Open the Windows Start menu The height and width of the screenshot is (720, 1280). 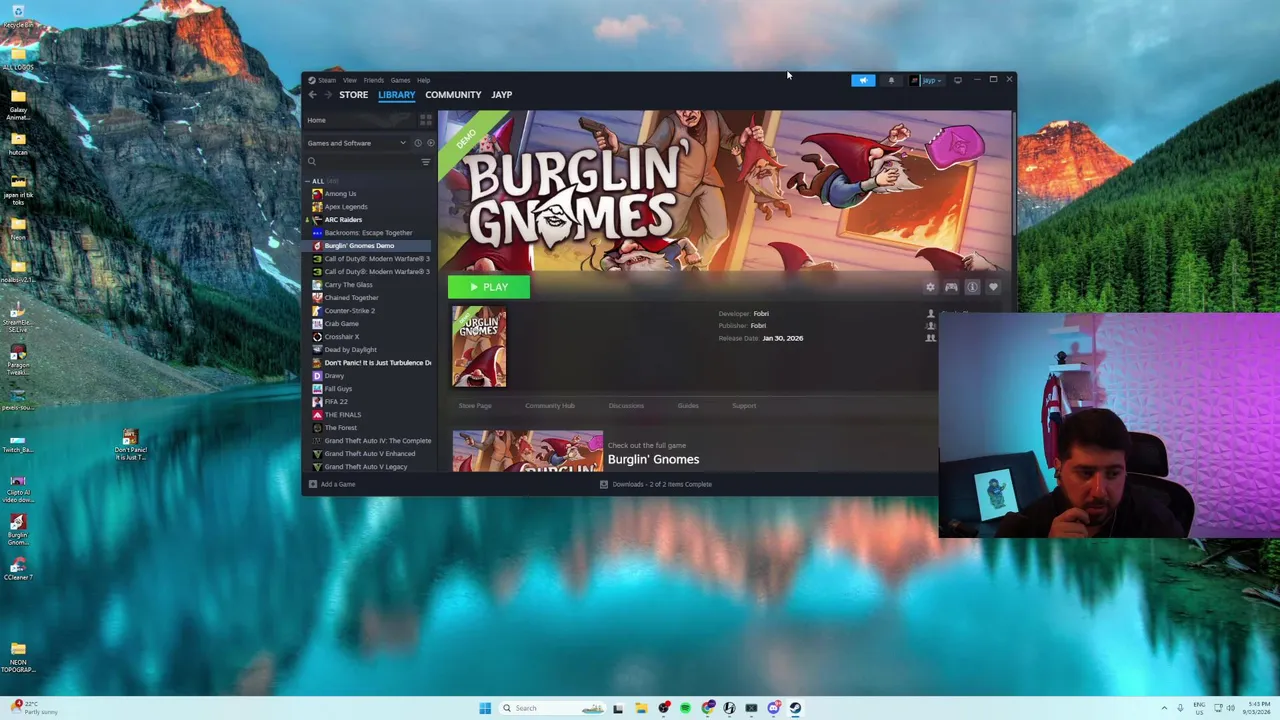[485, 708]
